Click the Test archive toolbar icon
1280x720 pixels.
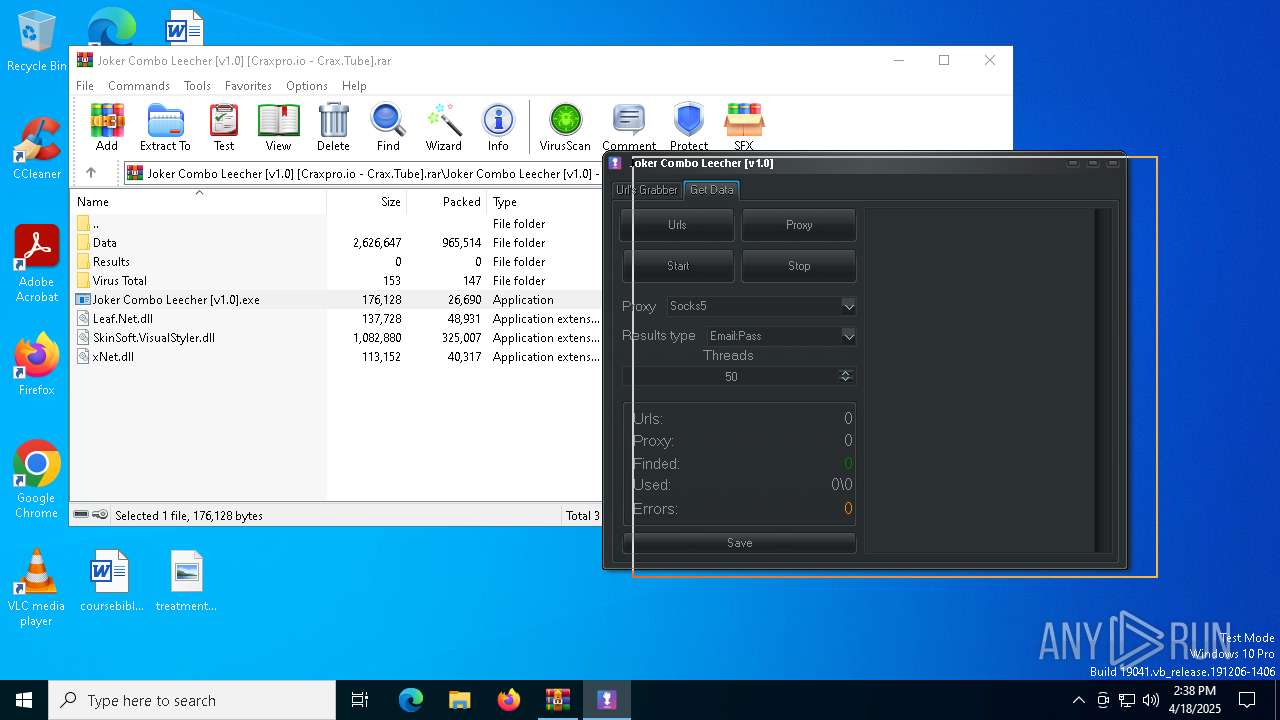224,127
